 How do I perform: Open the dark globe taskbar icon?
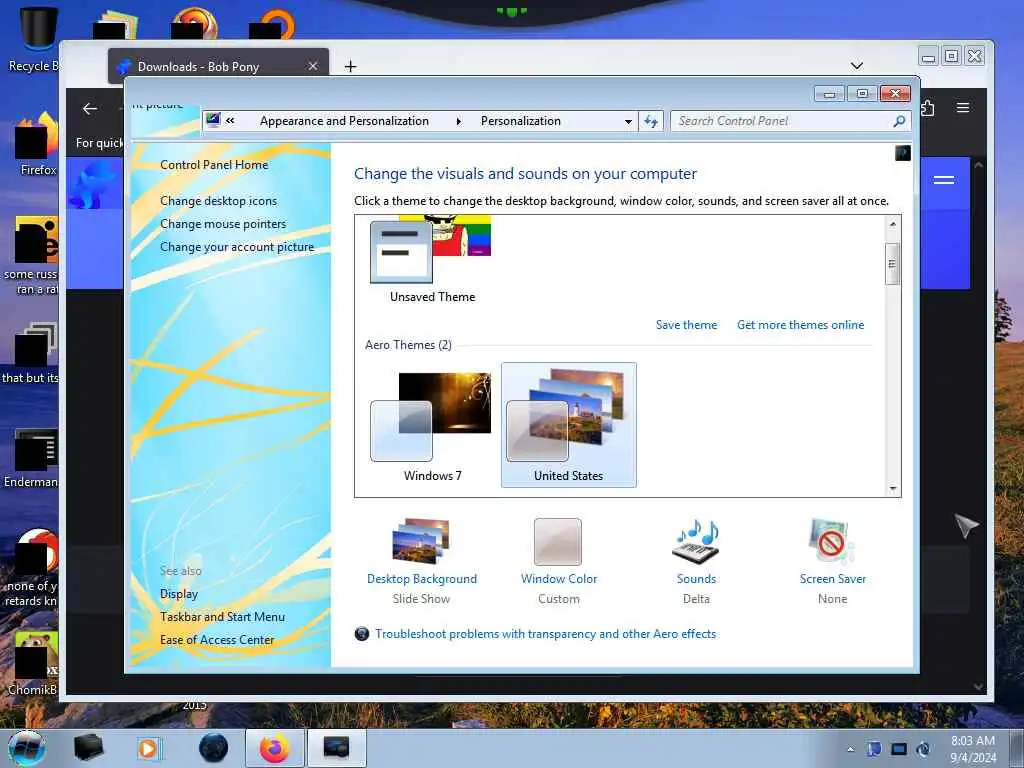click(x=214, y=748)
